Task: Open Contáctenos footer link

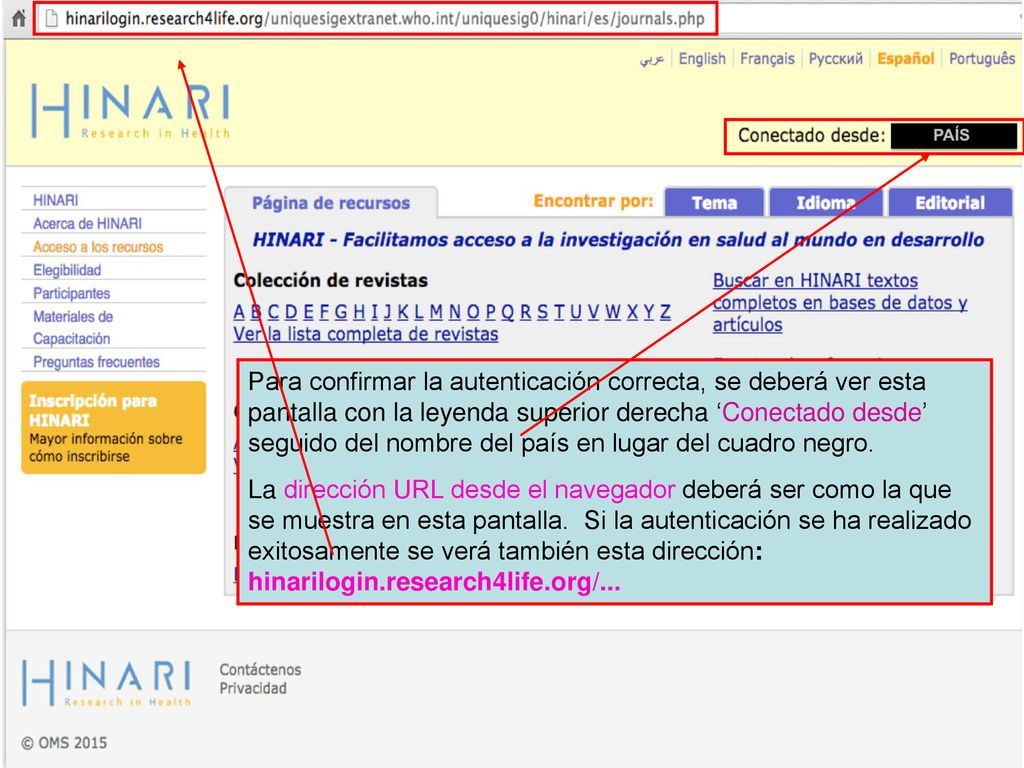Action: [260, 669]
